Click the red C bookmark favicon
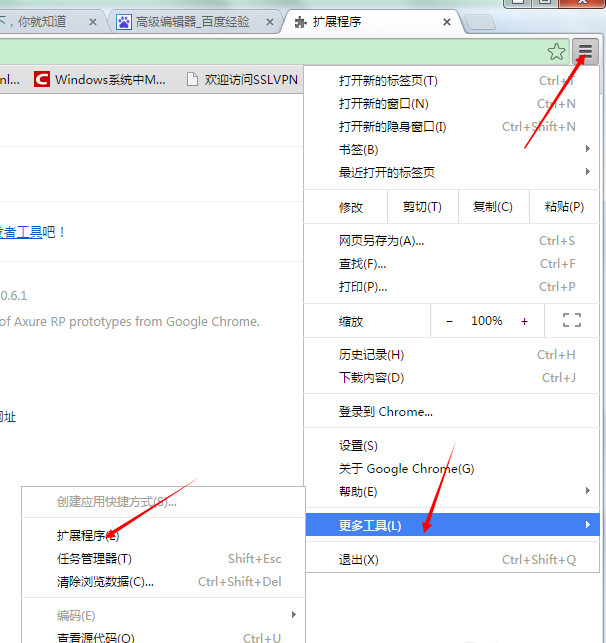This screenshot has height=643, width=606. (42, 79)
